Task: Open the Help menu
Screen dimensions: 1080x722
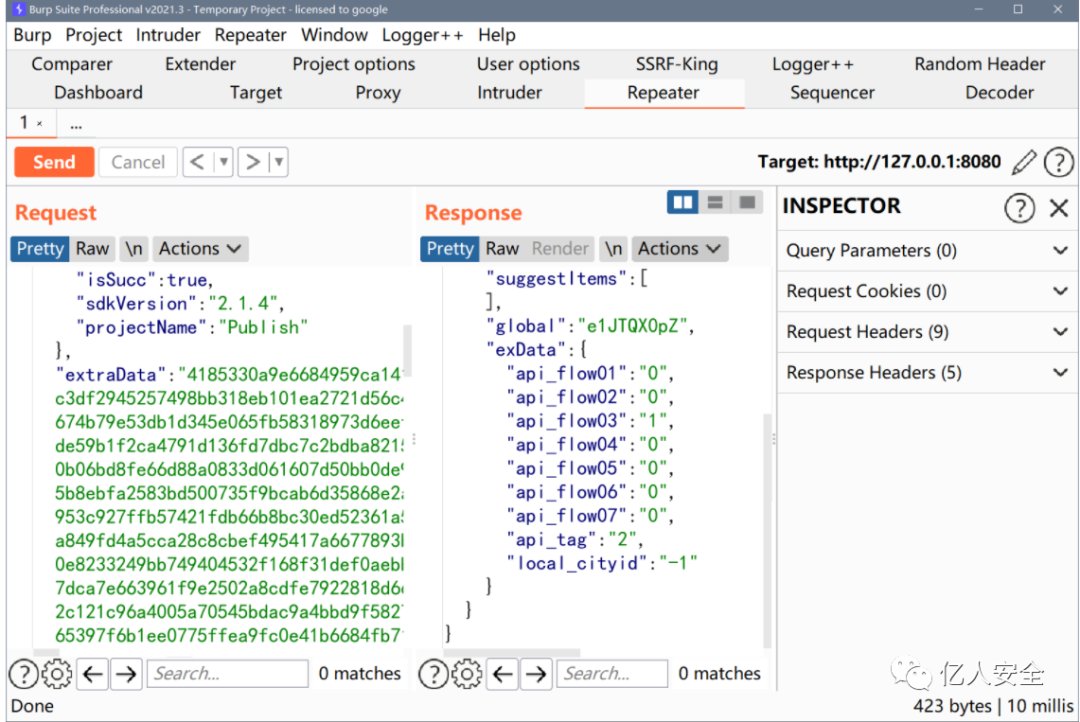Action: pyautogui.click(x=497, y=35)
